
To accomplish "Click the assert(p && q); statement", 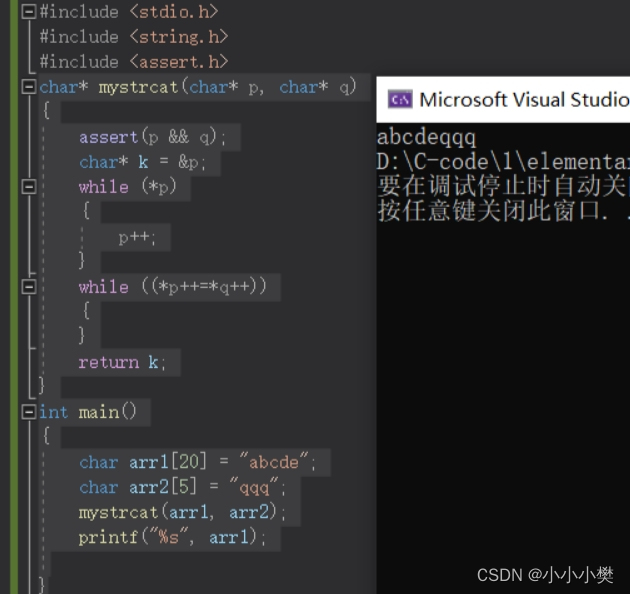I will [x=153, y=137].
